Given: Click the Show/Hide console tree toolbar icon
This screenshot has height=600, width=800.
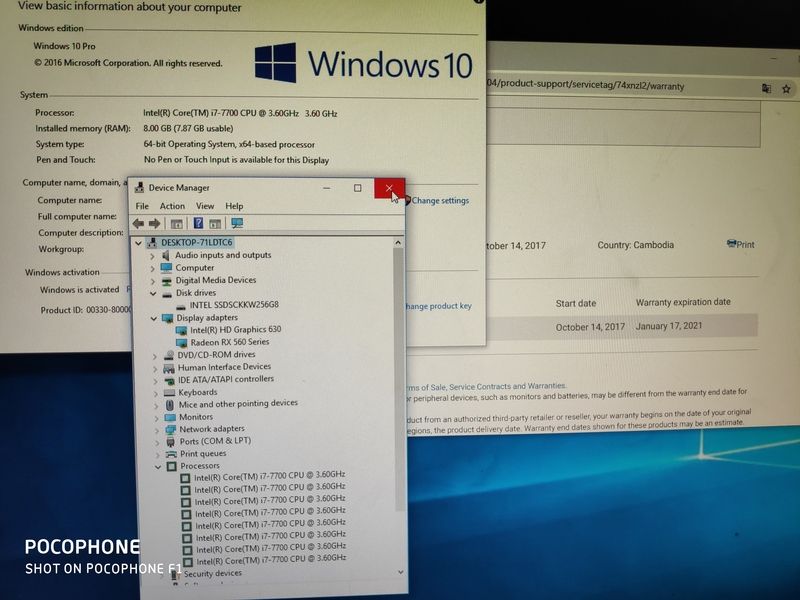Looking at the screenshot, I should (177, 223).
